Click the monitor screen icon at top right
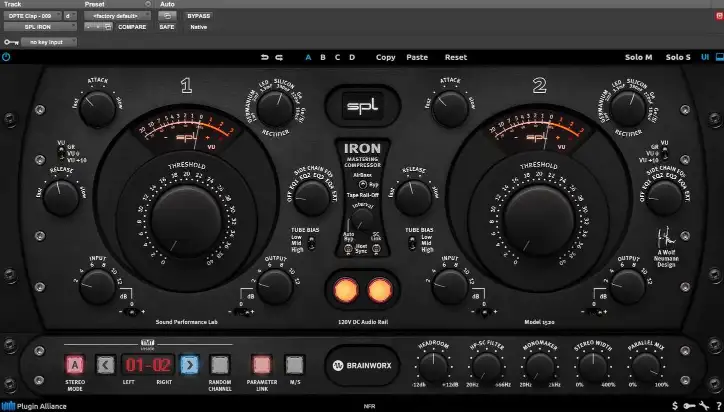This screenshot has height=412, width=724. (x=719, y=57)
